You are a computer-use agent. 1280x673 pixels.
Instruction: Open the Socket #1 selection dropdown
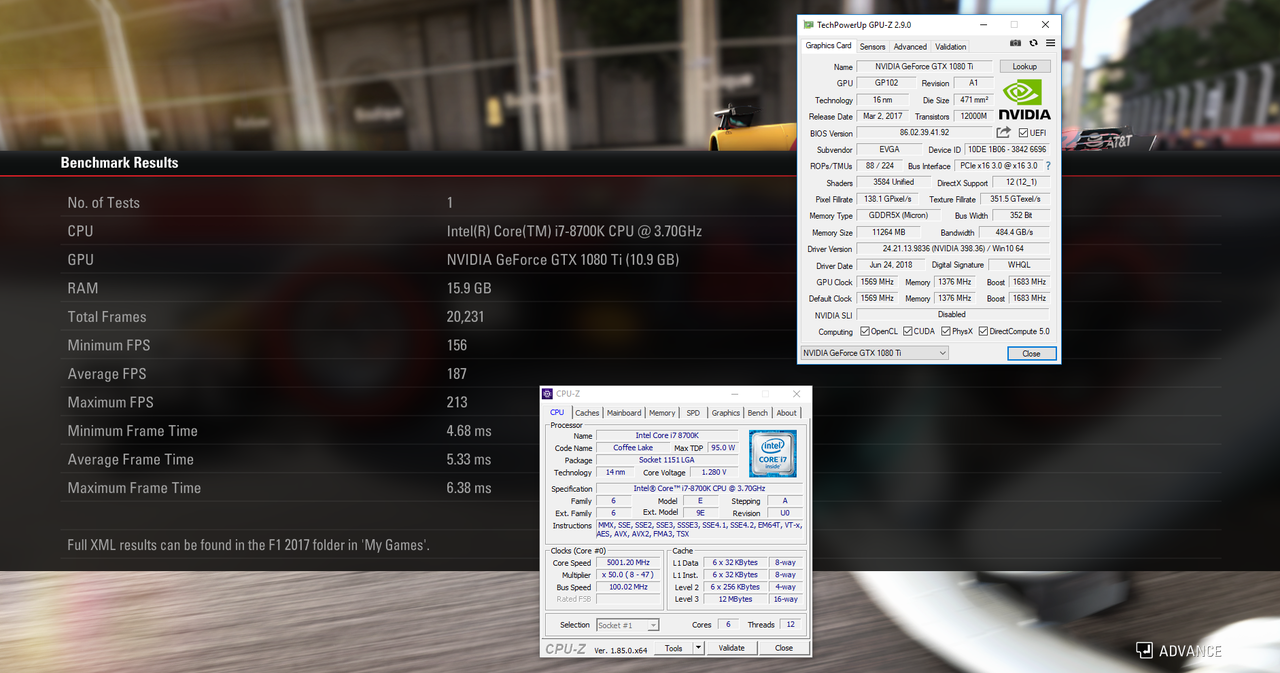pyautogui.click(x=627, y=625)
